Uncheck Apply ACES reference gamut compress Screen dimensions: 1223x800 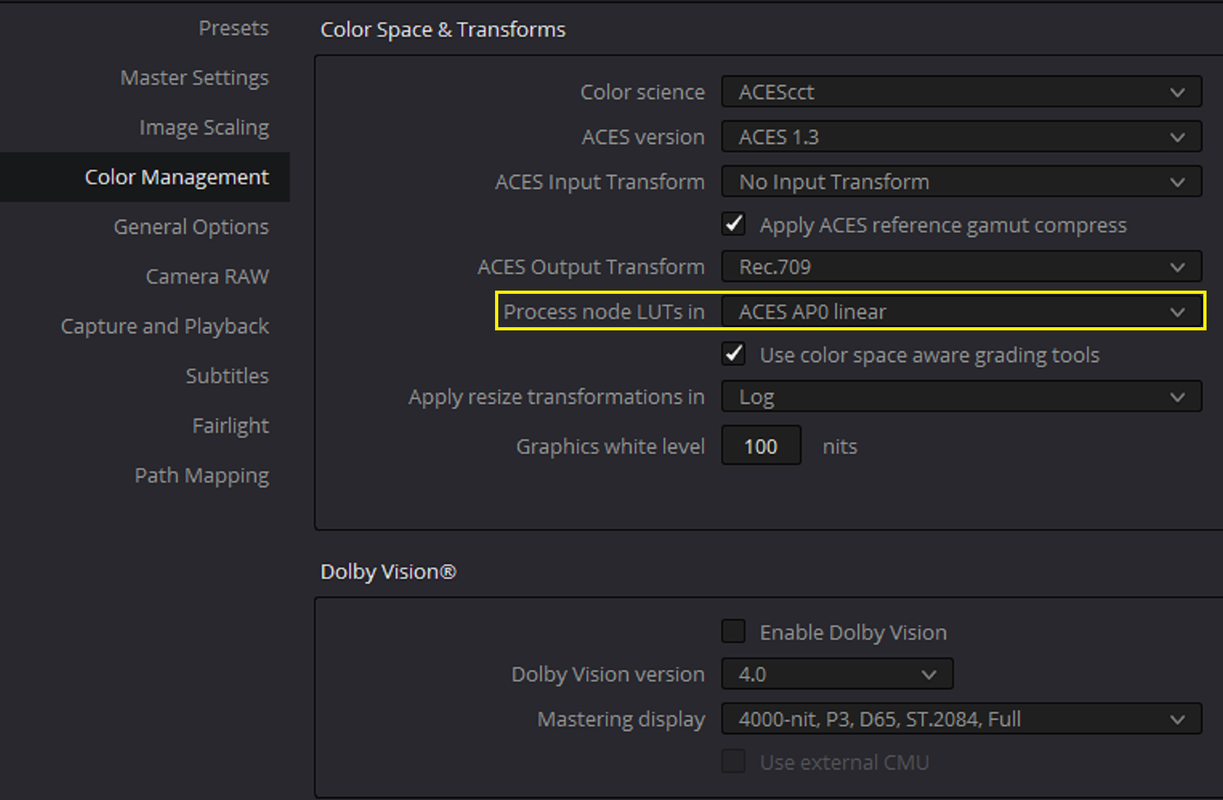734,224
